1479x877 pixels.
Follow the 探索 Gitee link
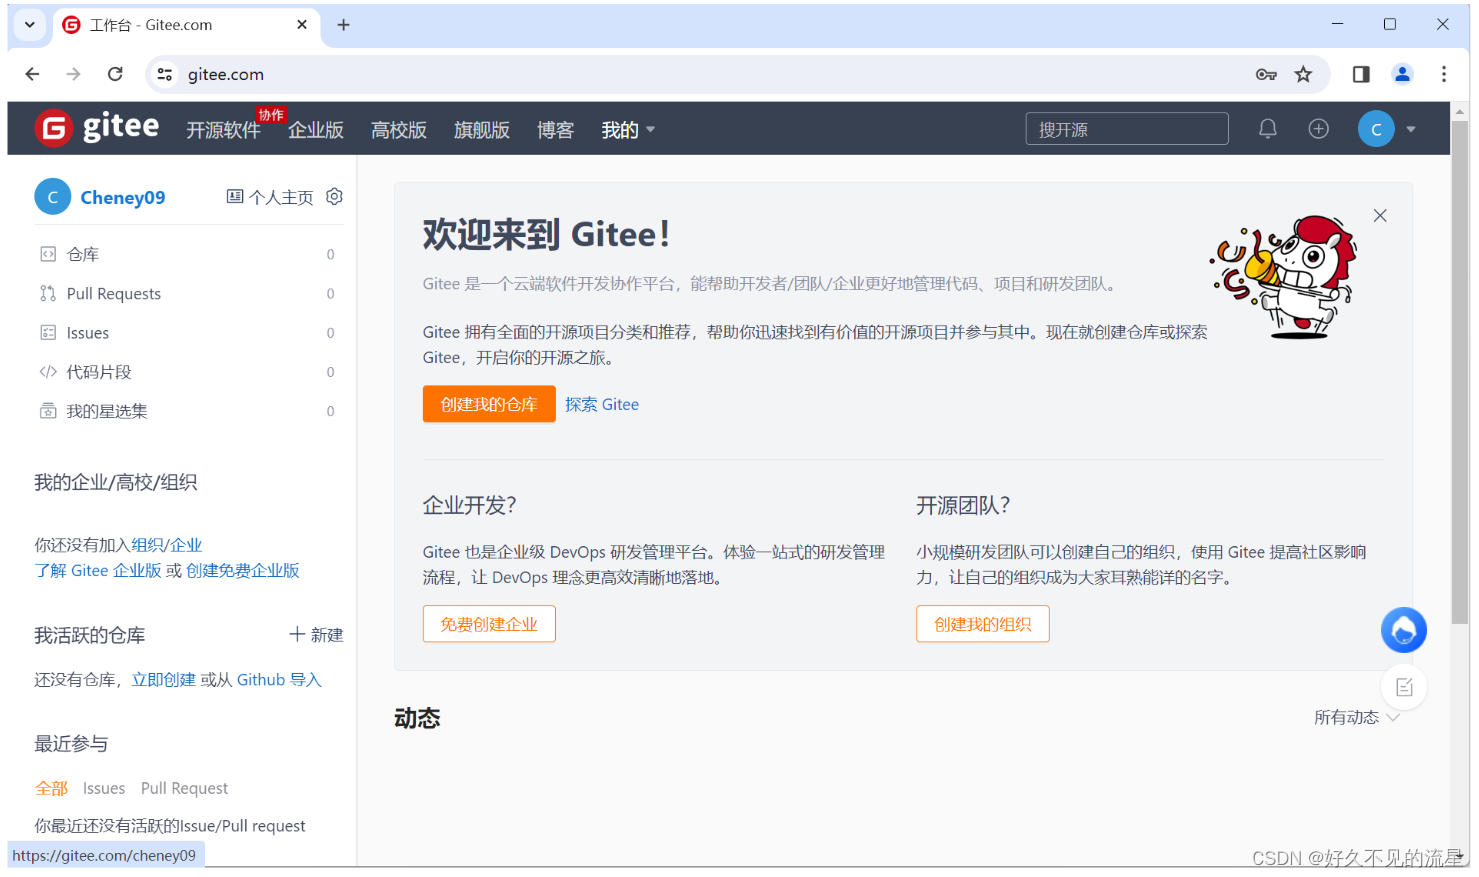[602, 404]
